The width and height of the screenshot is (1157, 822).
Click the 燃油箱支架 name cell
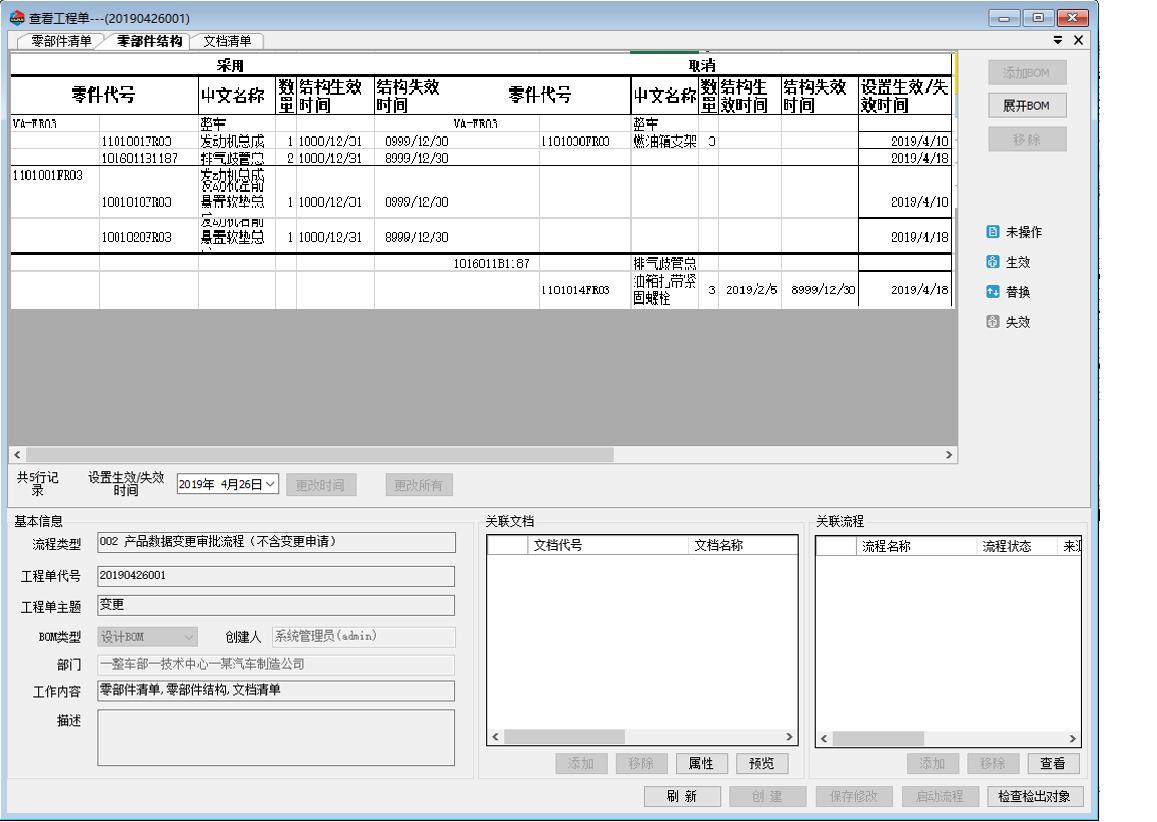665,141
